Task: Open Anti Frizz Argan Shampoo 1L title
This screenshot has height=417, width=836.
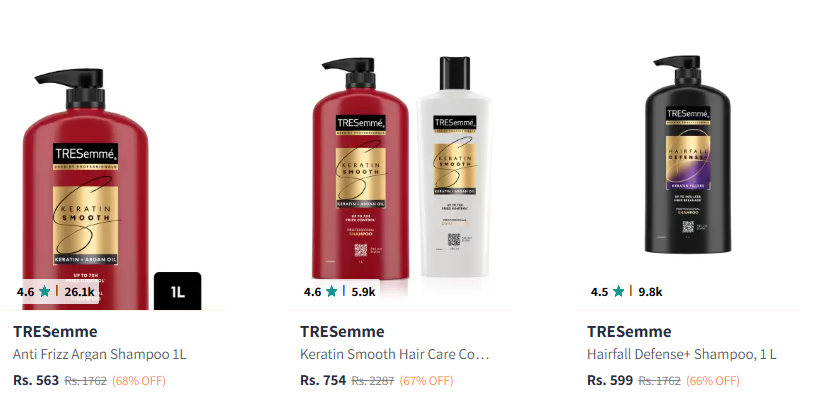Action: coord(100,354)
